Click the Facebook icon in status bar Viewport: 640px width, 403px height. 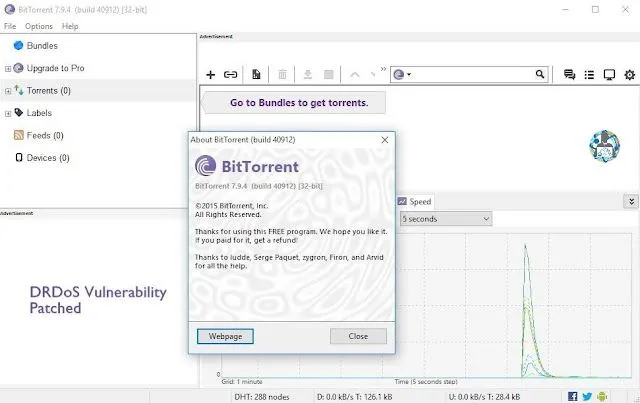(x=573, y=396)
